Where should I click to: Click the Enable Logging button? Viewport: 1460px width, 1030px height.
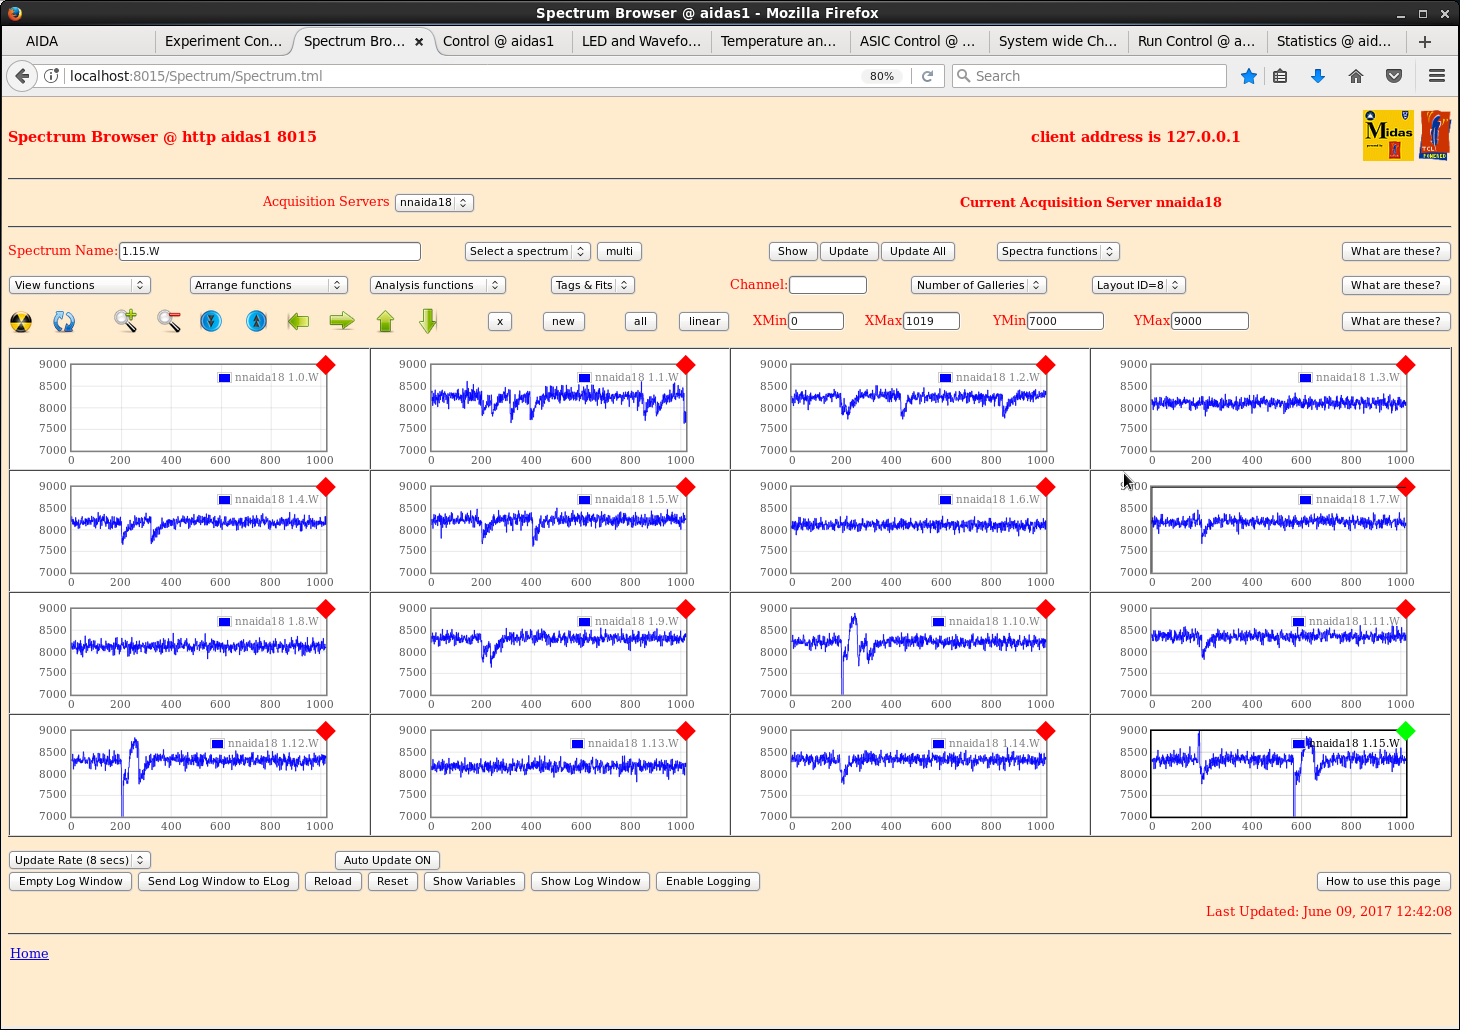pos(708,881)
